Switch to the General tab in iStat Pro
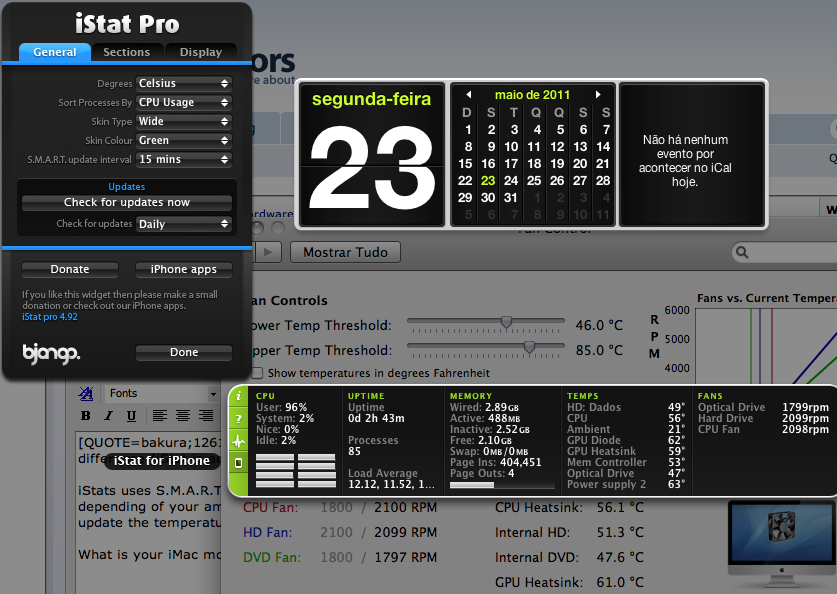The width and height of the screenshot is (837, 594). (x=54, y=52)
